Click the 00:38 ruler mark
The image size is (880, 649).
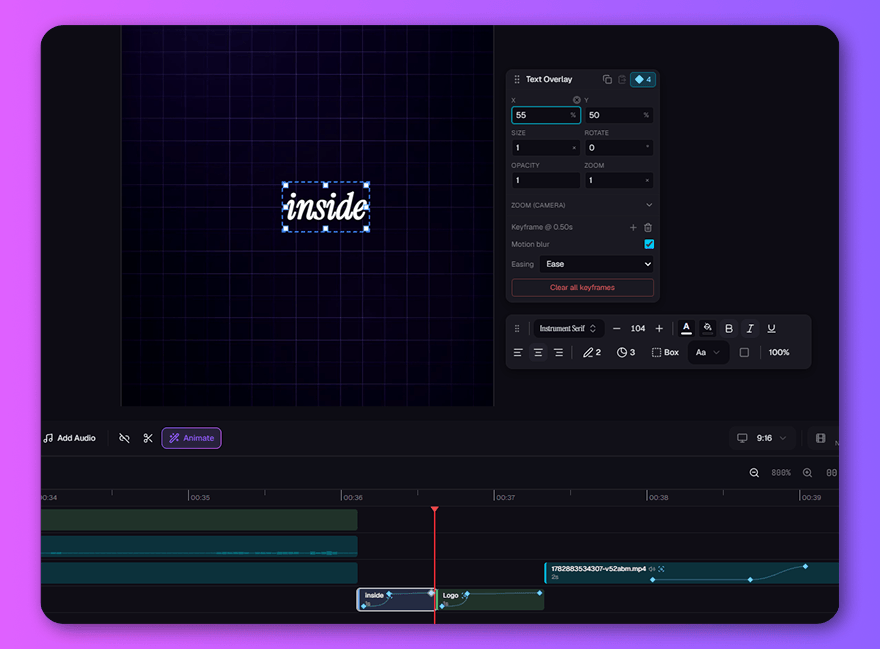[657, 497]
